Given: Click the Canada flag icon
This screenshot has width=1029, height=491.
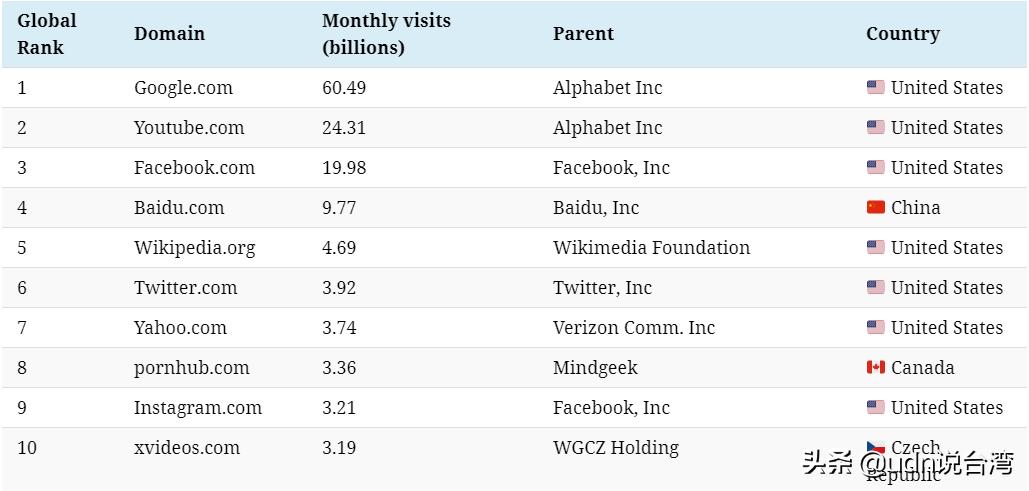Looking at the screenshot, I should coord(875,367).
